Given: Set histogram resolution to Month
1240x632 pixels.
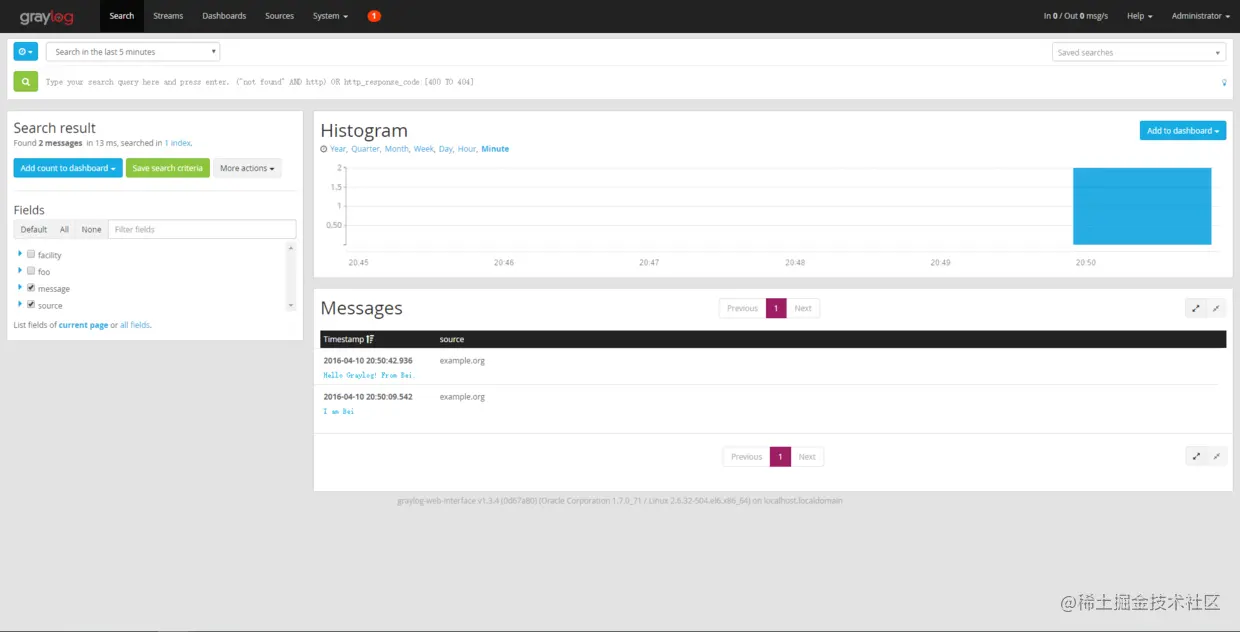Looking at the screenshot, I should point(397,149).
